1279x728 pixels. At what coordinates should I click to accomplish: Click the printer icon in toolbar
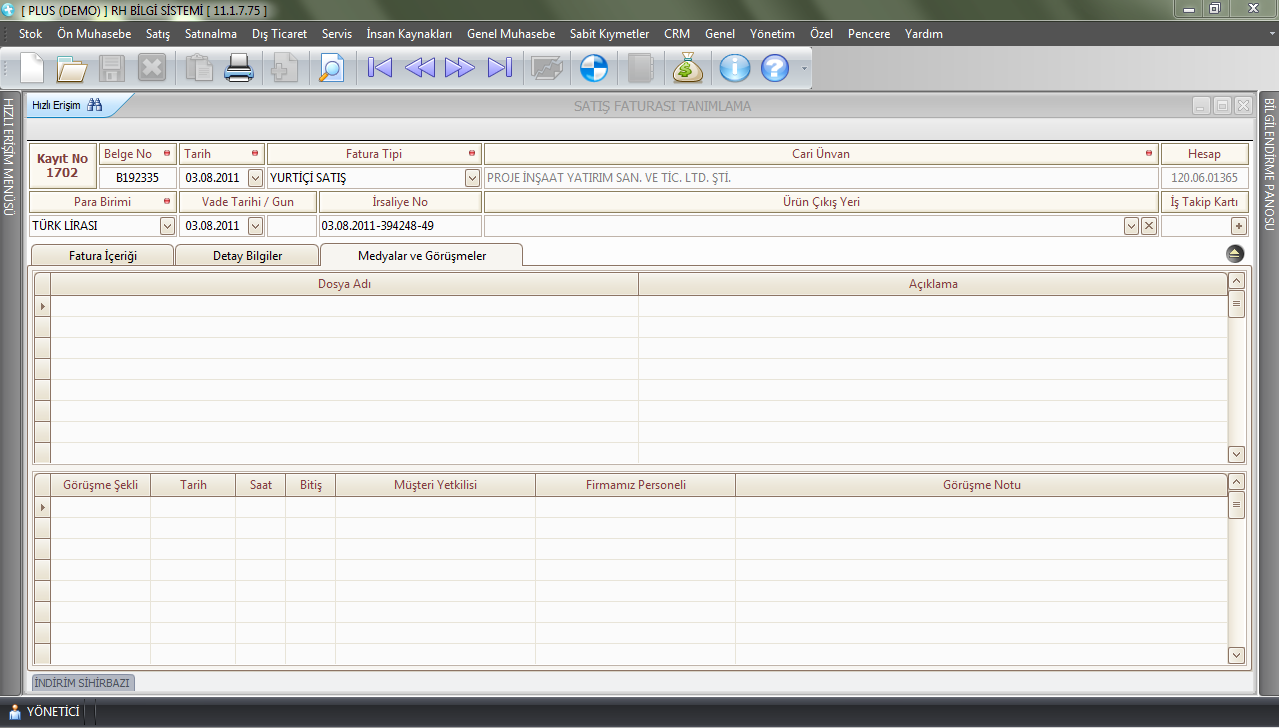(239, 68)
